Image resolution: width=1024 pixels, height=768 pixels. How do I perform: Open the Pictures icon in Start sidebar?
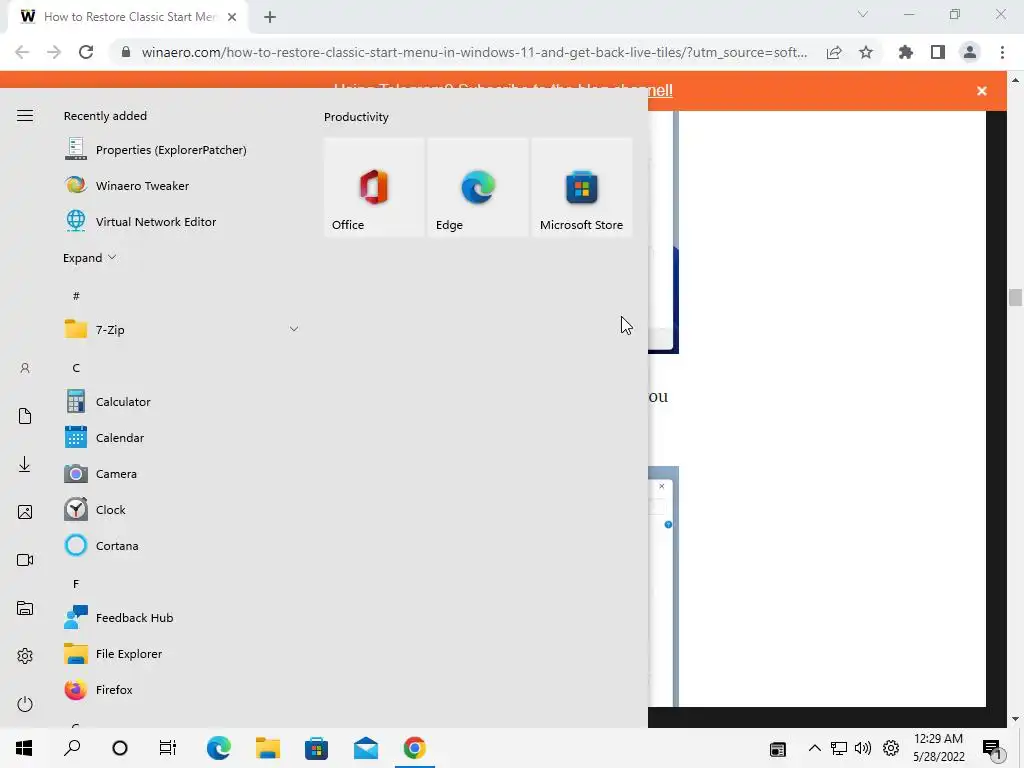click(25, 512)
